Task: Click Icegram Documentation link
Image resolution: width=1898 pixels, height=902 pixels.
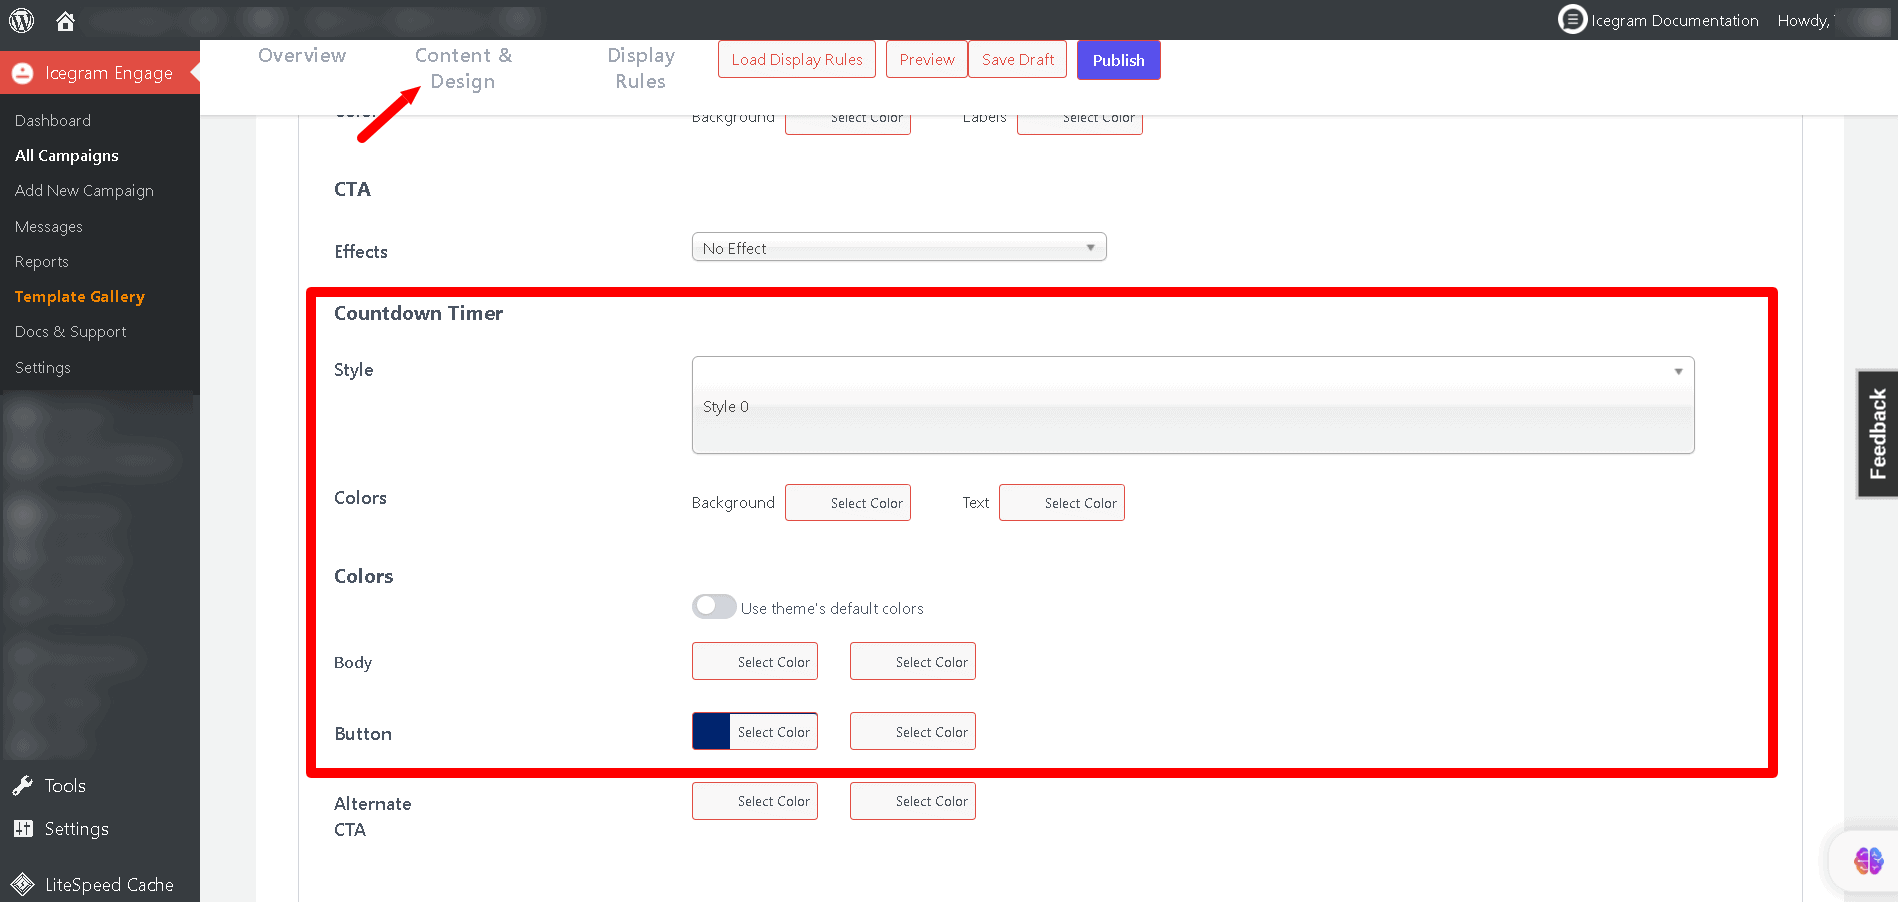Action: (x=1674, y=20)
